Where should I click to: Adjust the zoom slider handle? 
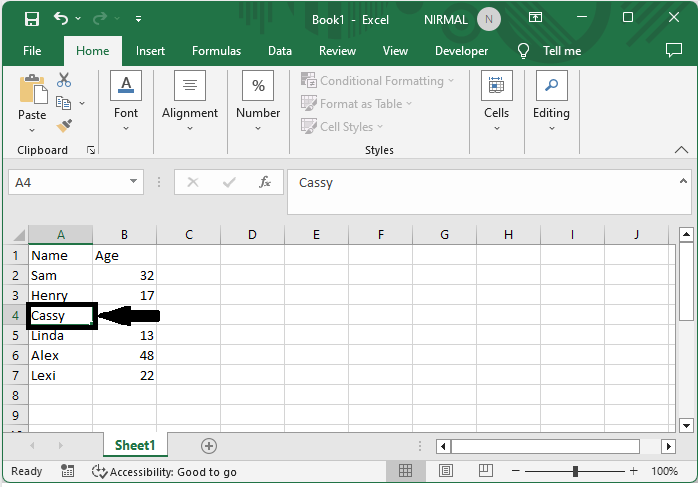[x=575, y=471]
